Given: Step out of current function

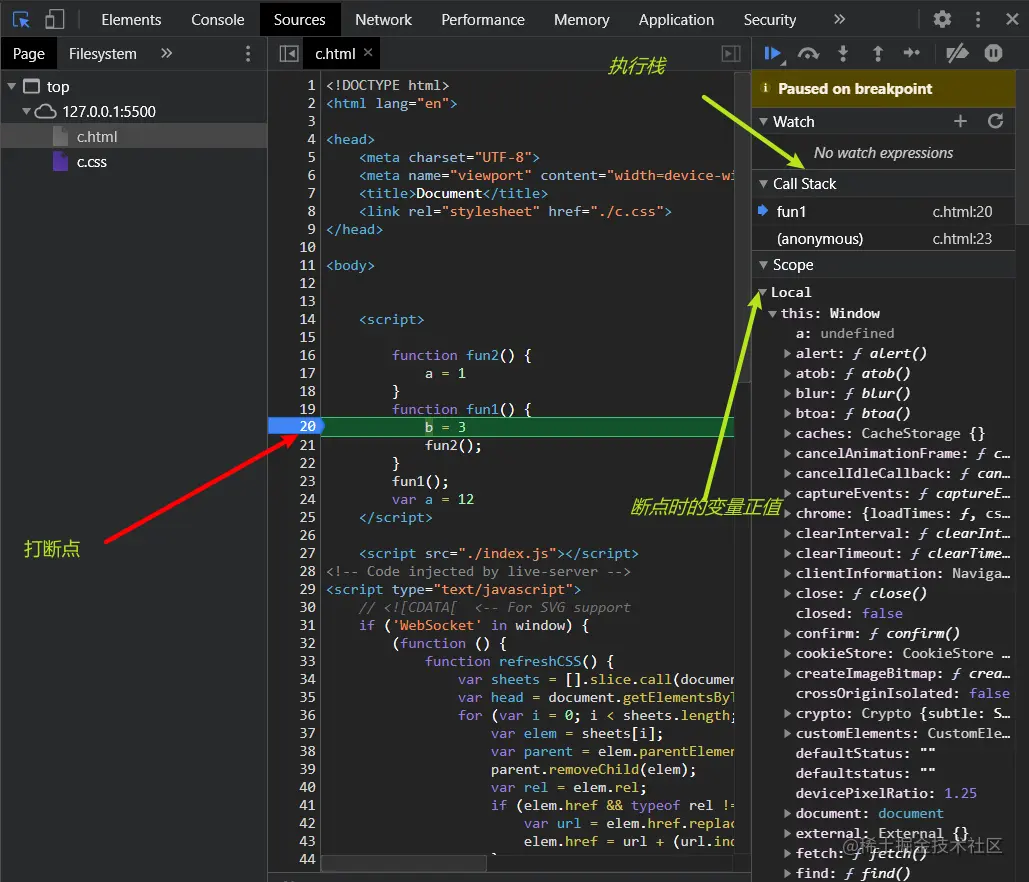Looking at the screenshot, I should point(877,54).
